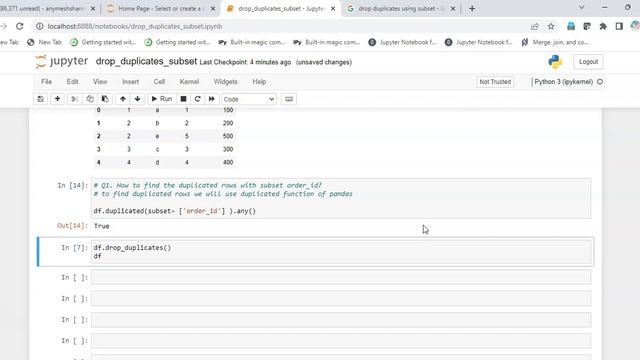
Task: Save the notebook with the floppy icon
Action: [x=40, y=99]
